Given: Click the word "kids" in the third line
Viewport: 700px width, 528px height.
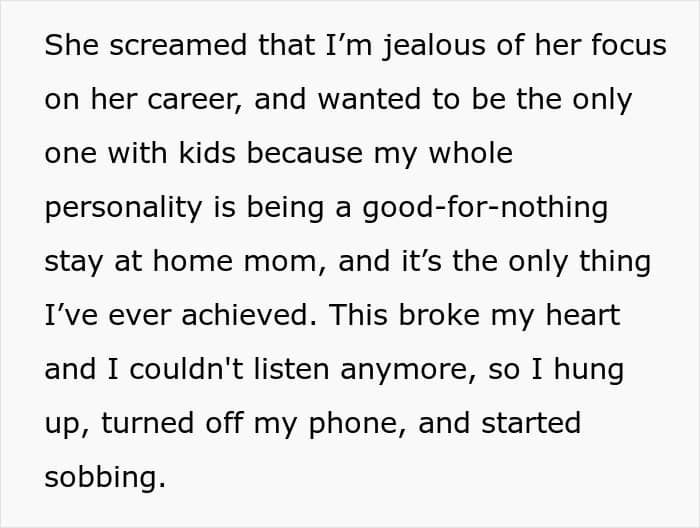Looking at the screenshot, I should pyautogui.click(x=207, y=153).
